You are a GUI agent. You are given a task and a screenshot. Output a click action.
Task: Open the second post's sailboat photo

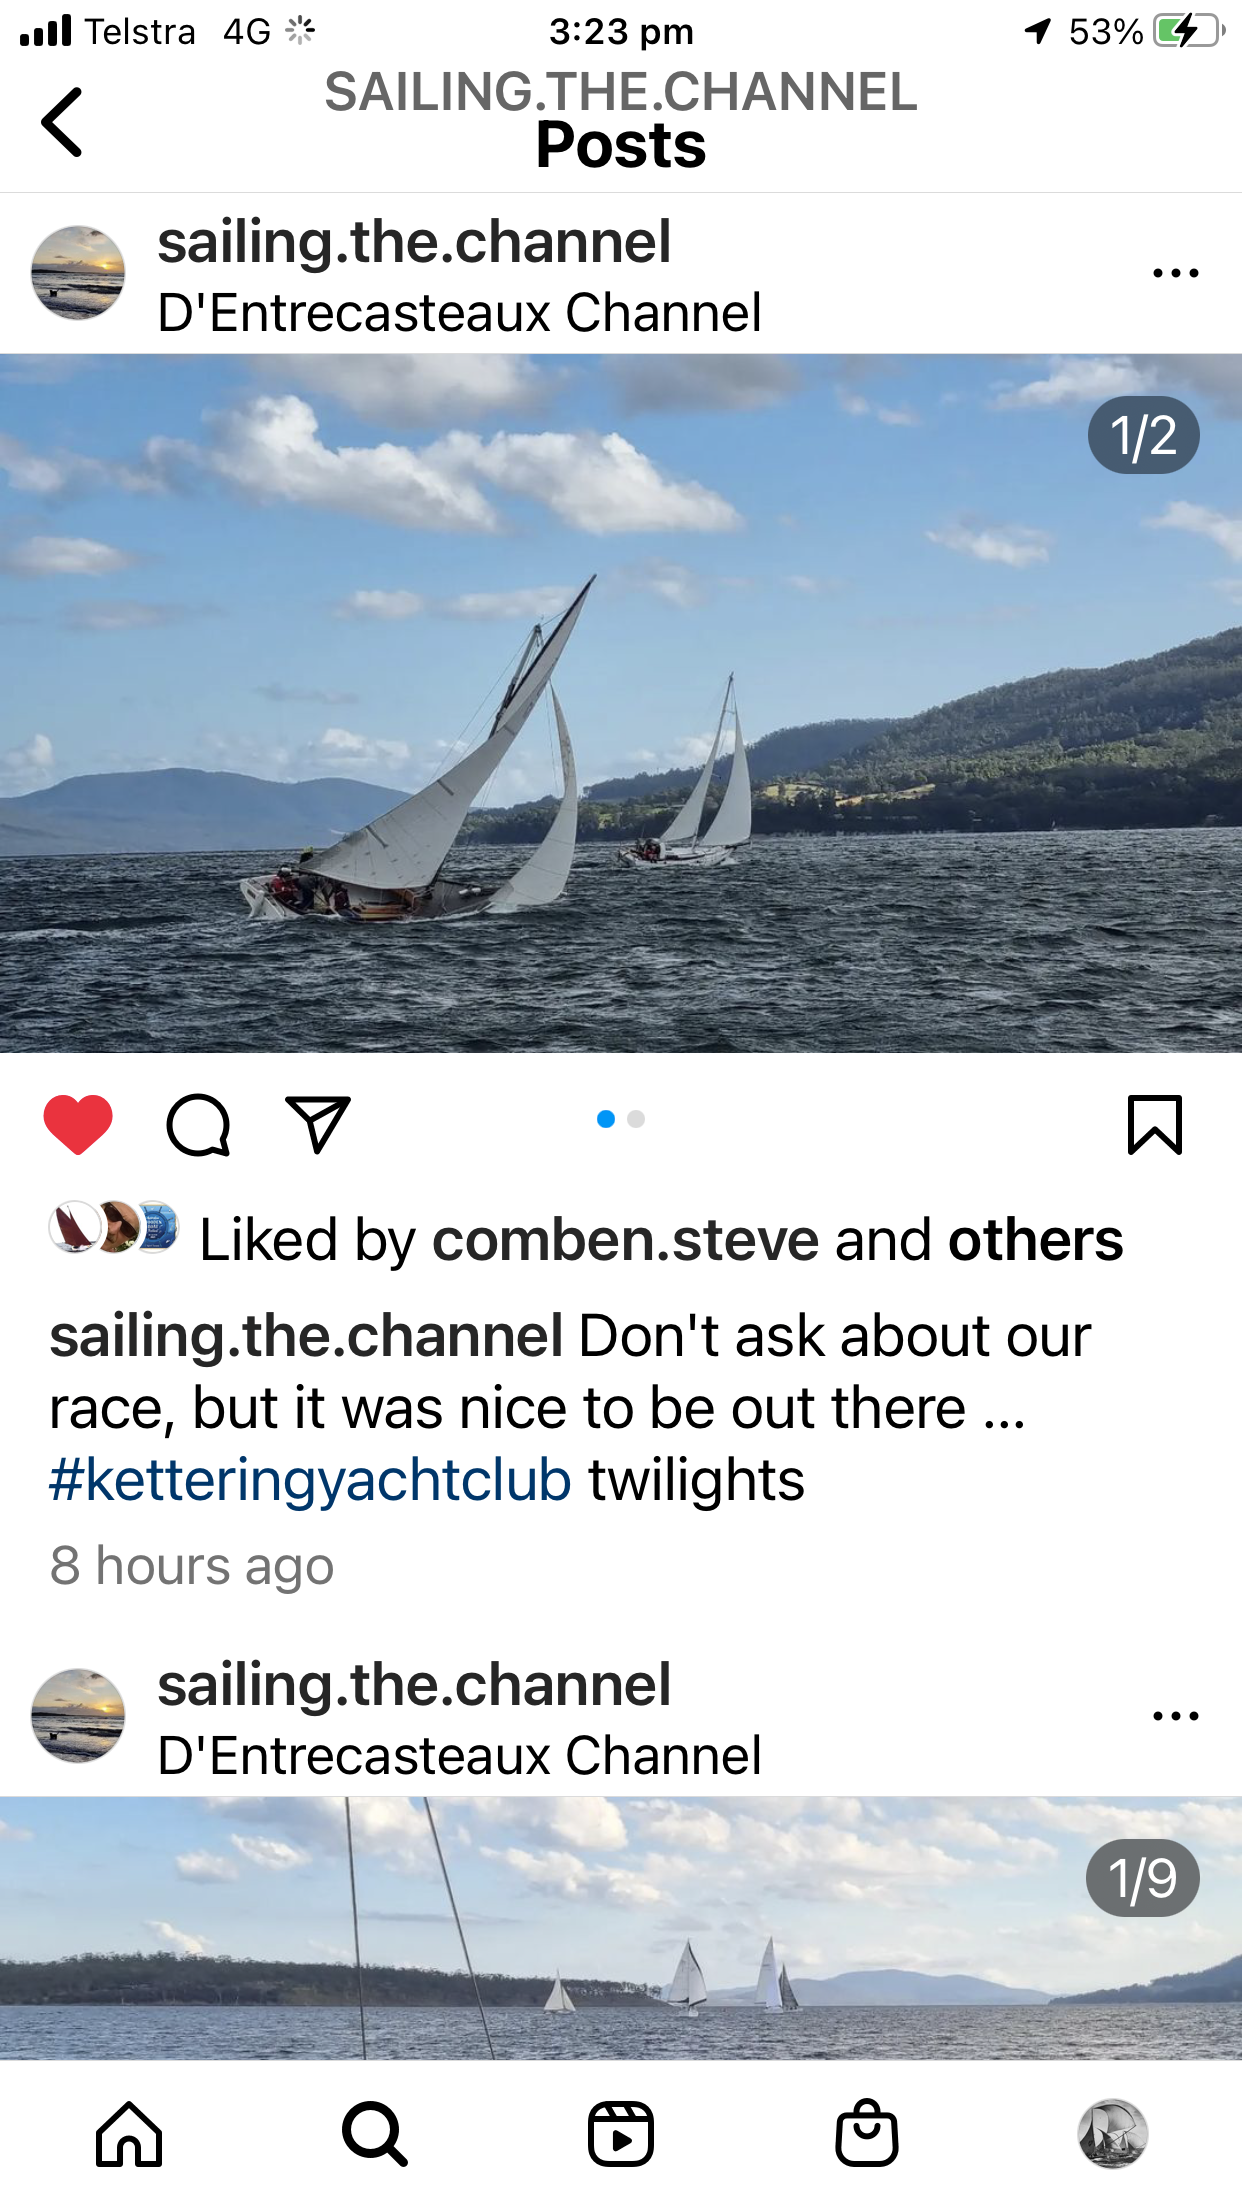(621, 1928)
